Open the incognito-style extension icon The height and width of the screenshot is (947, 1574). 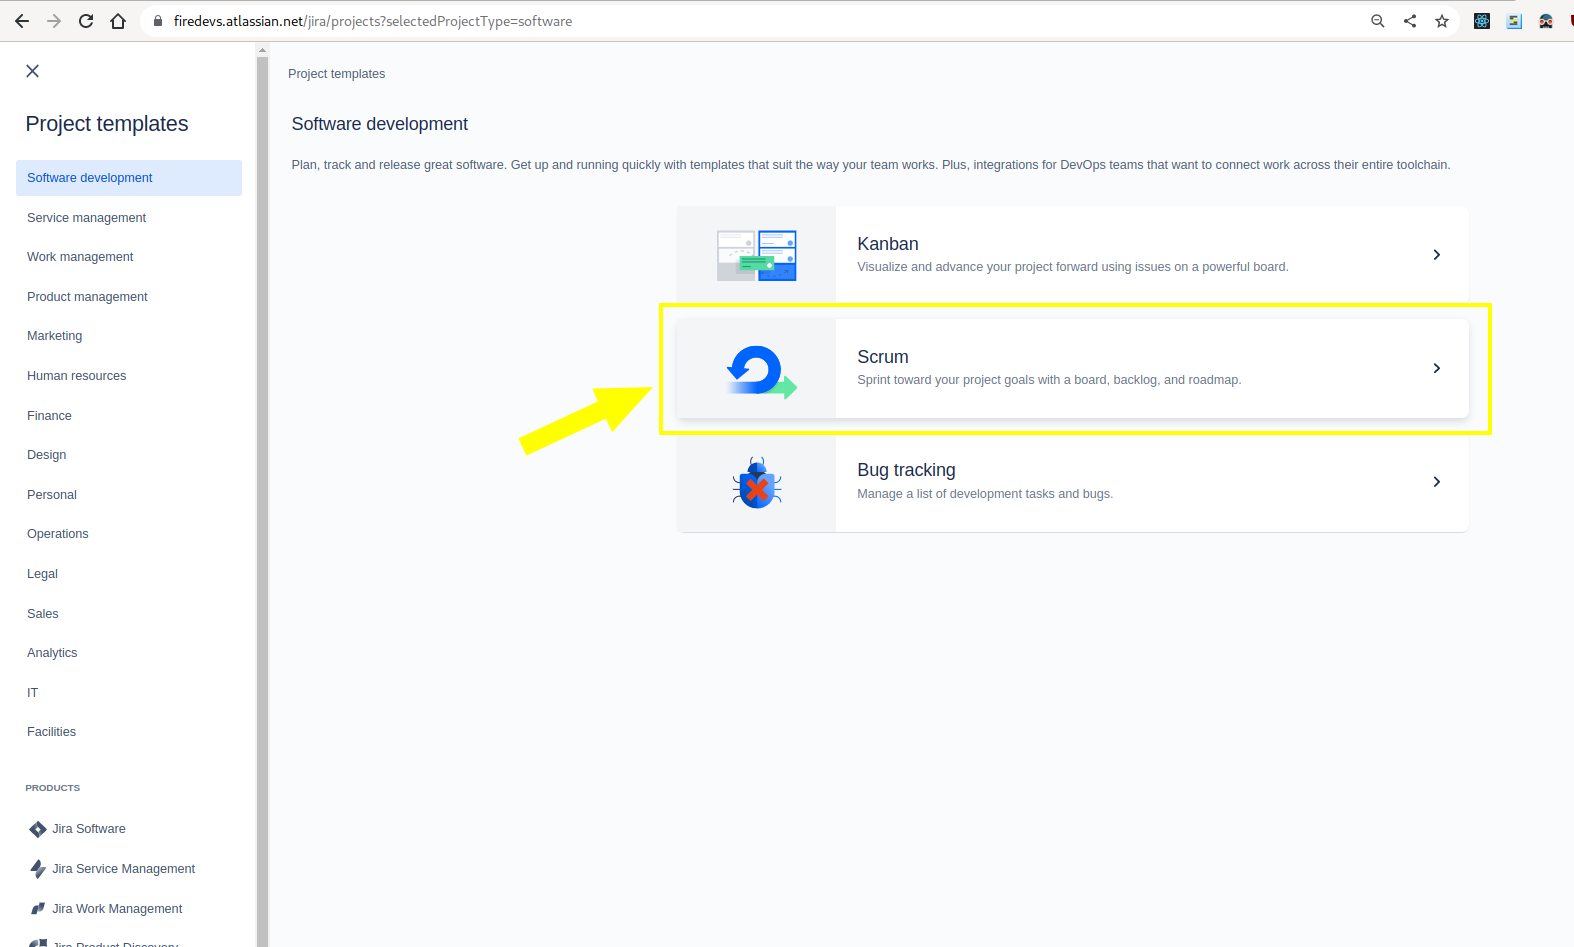(x=1546, y=21)
